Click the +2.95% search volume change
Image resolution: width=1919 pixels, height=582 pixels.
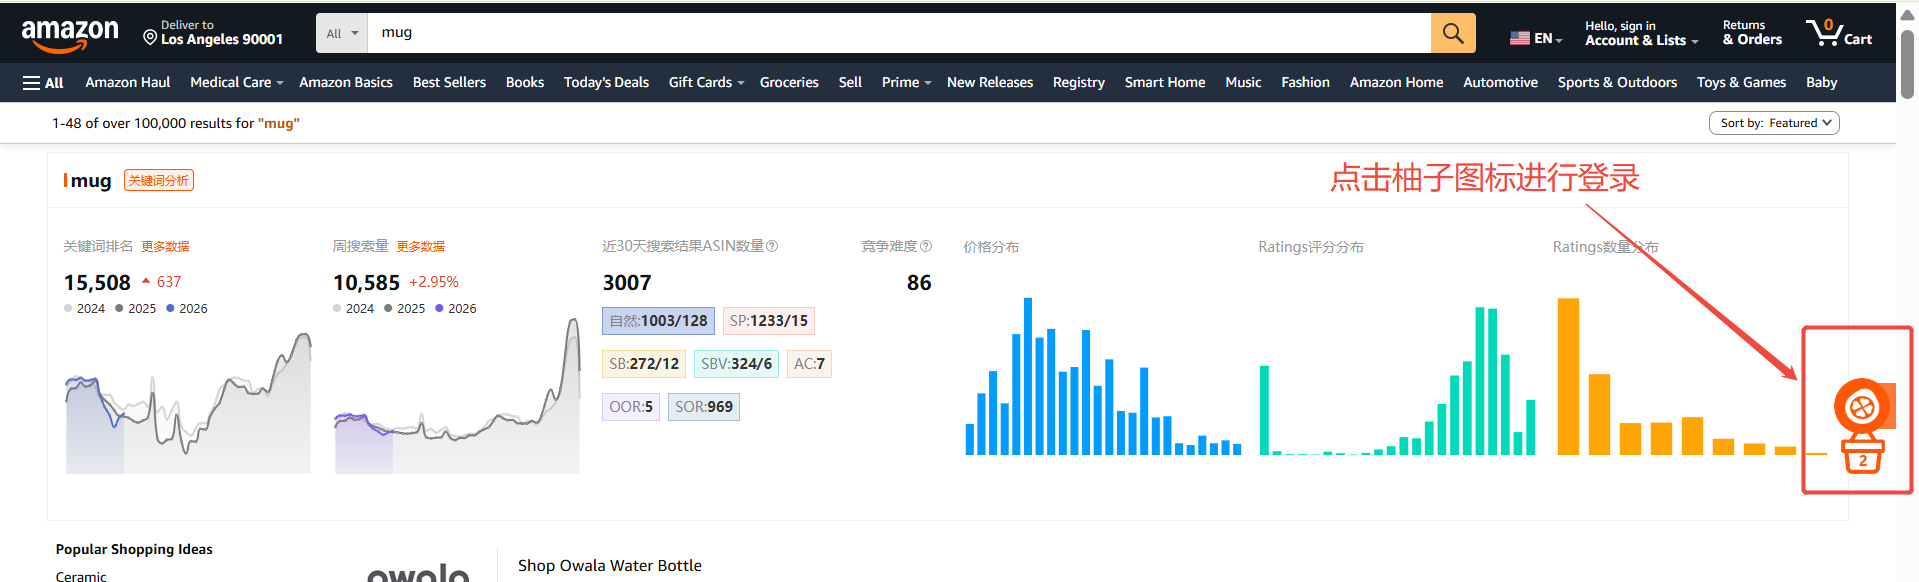[434, 282]
